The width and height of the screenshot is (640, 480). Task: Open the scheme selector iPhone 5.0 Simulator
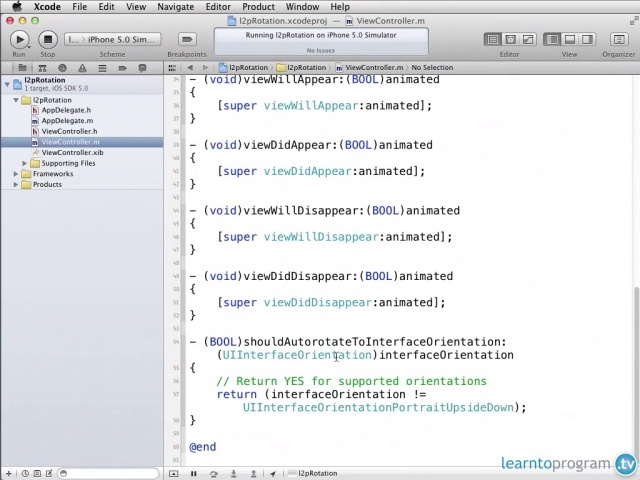click(113, 40)
